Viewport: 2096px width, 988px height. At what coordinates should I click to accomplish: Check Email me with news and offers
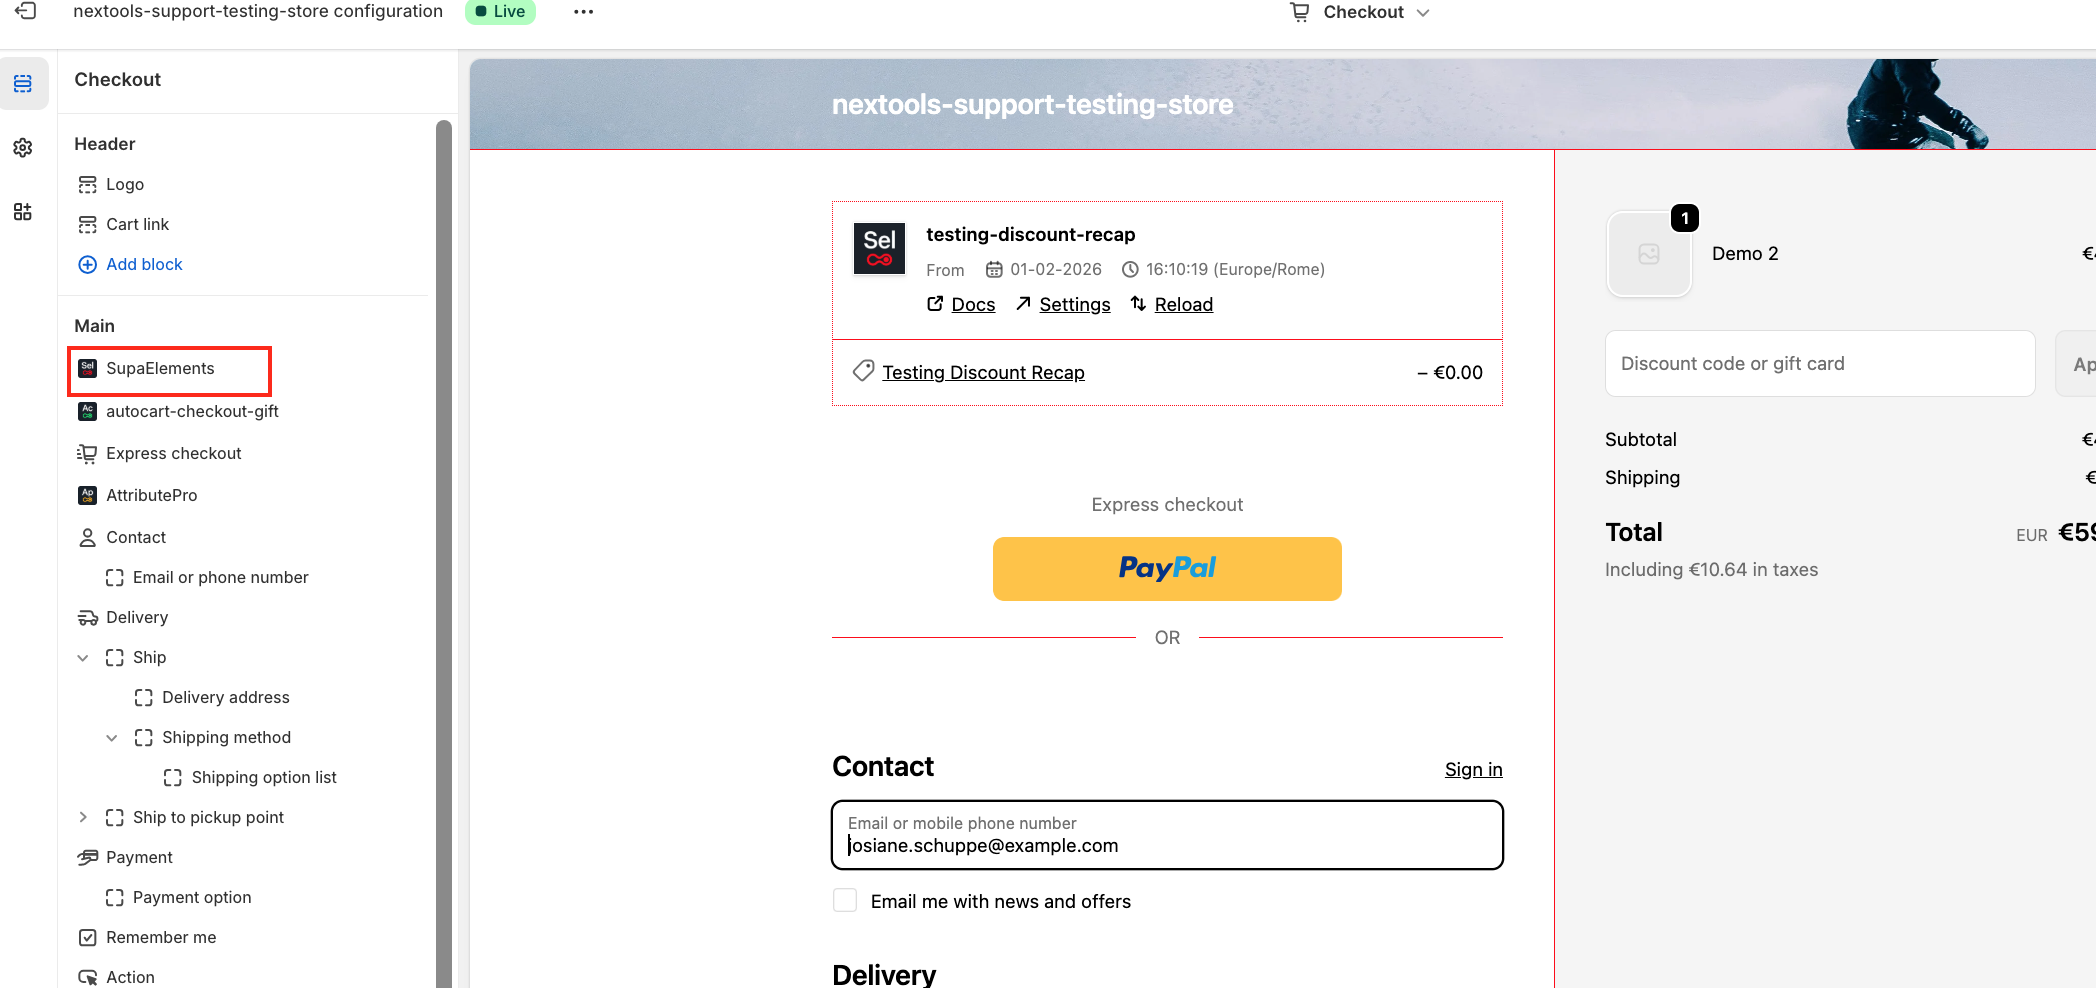click(x=845, y=901)
